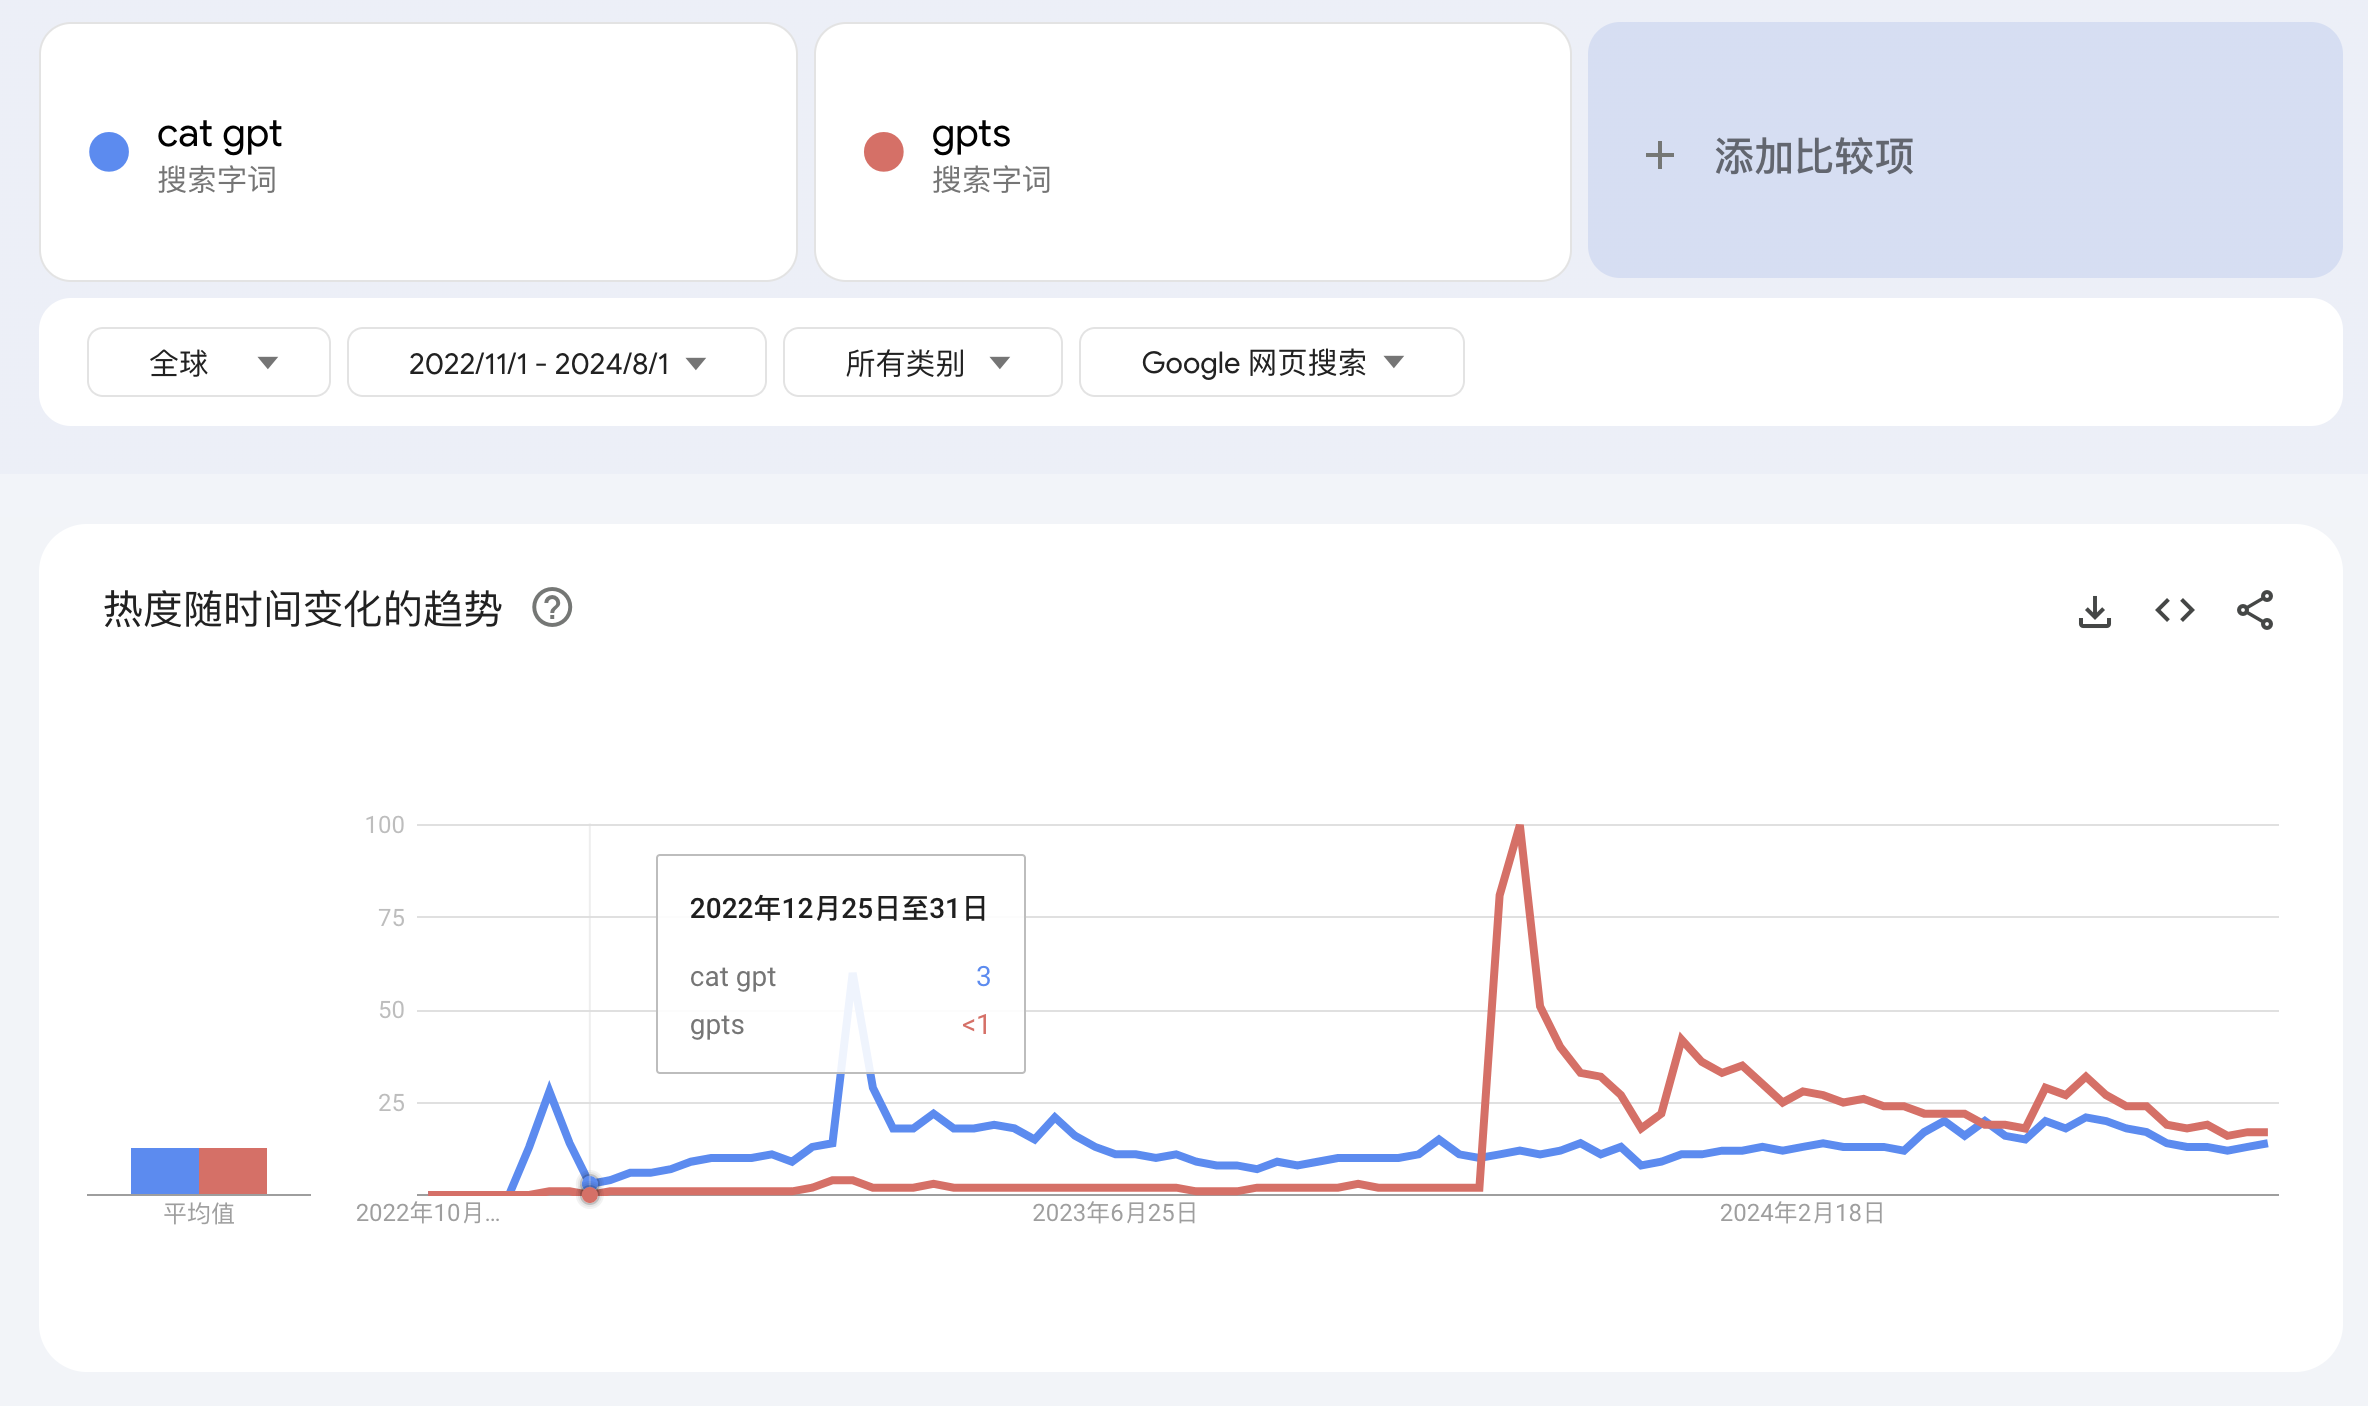Click the blue cat gpt color dot
This screenshot has height=1406, width=2368.
(x=109, y=152)
